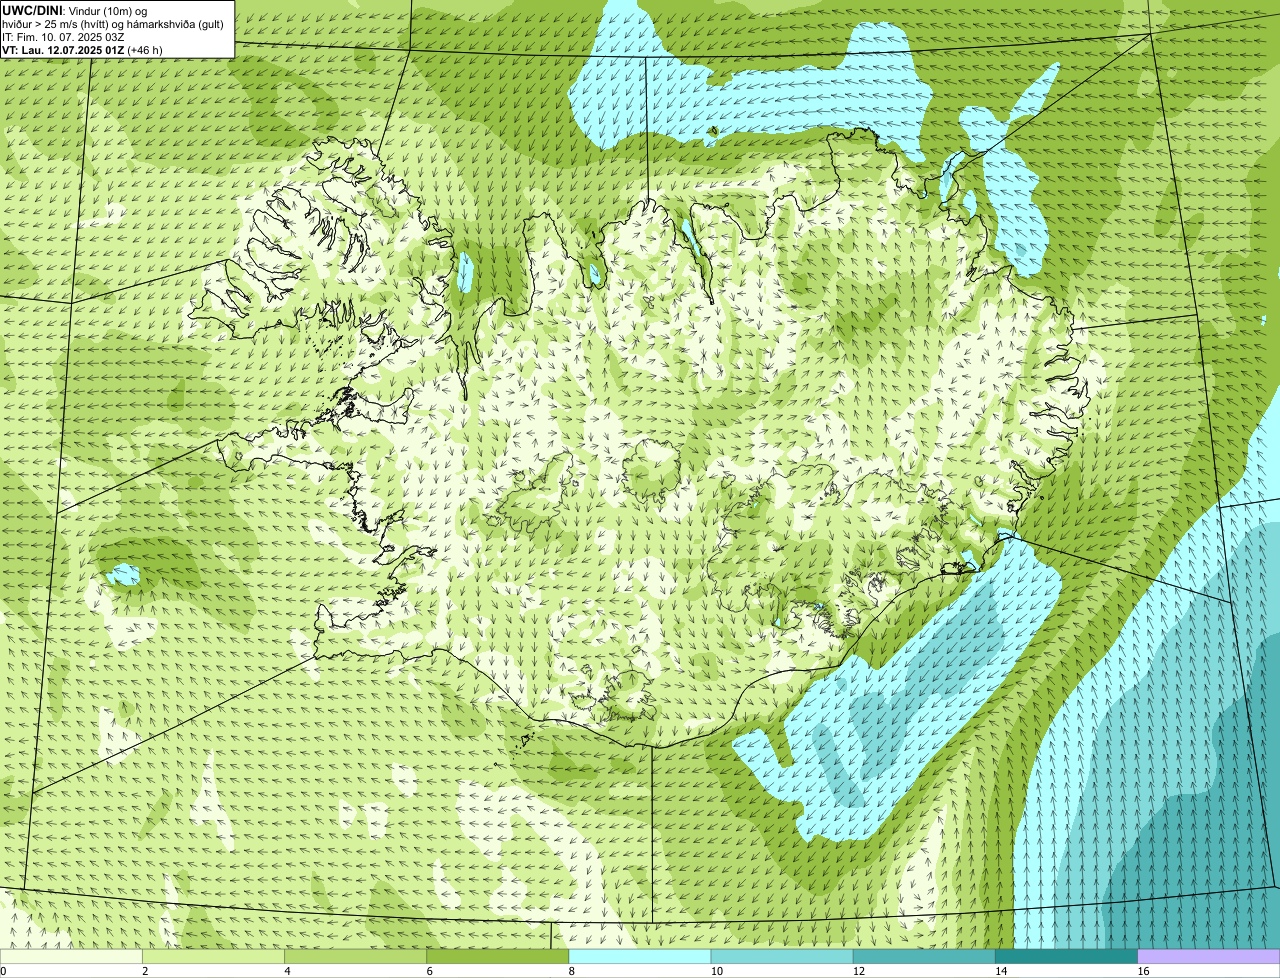Click the "8" tick label on the color scale
This screenshot has height=978, width=1280.
point(572,971)
